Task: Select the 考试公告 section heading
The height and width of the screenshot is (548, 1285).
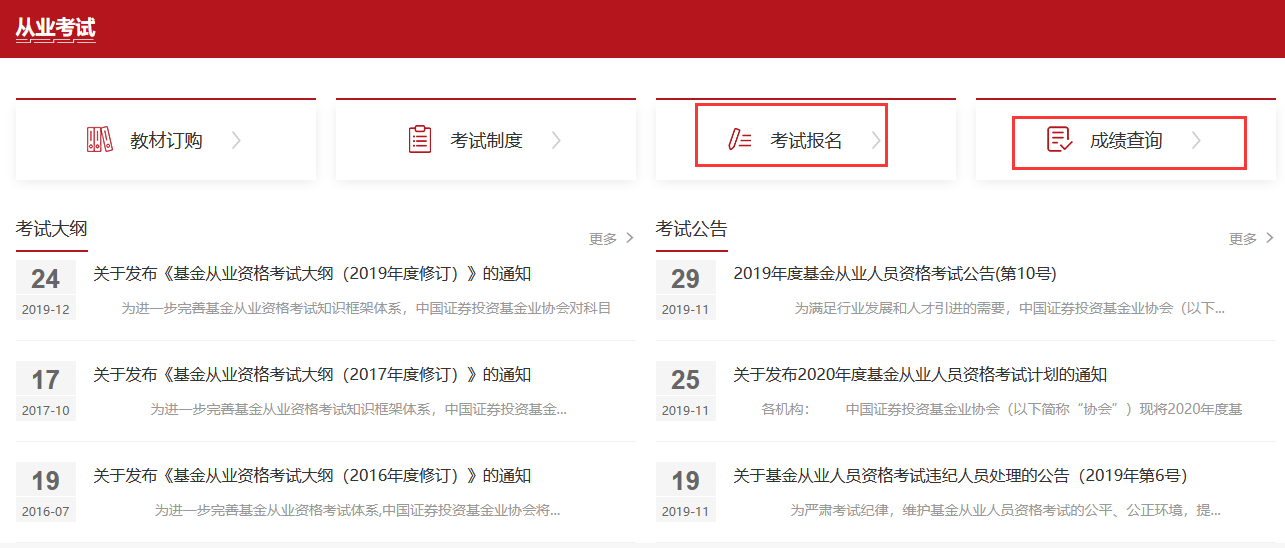Action: point(691,229)
